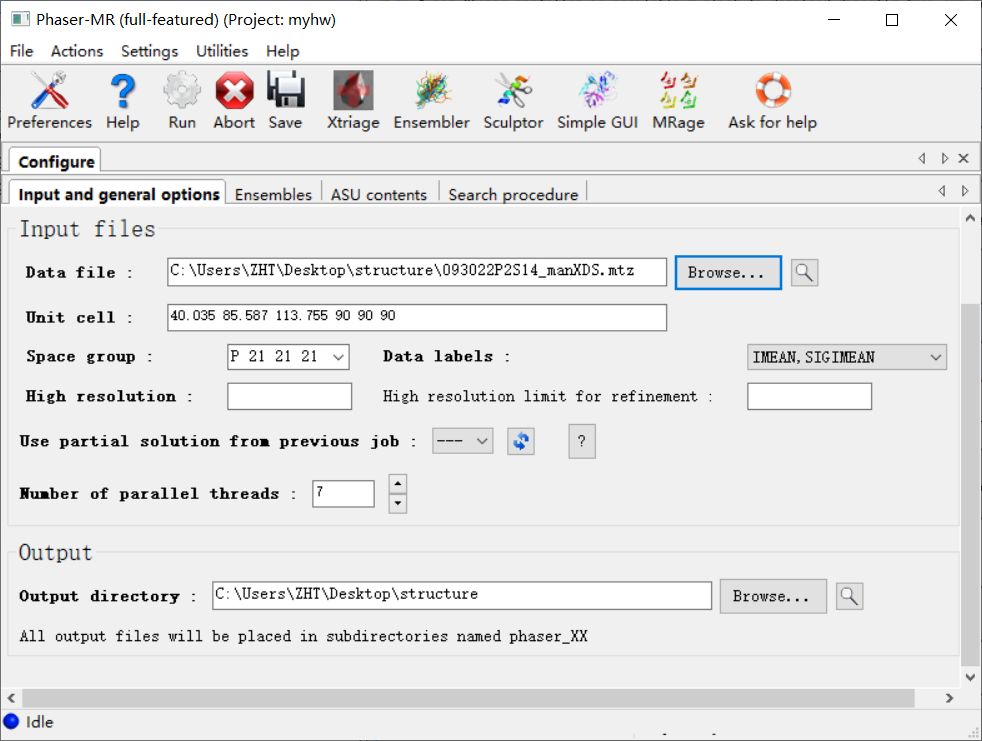Select the Configure tab
982x741 pixels.
56,162
